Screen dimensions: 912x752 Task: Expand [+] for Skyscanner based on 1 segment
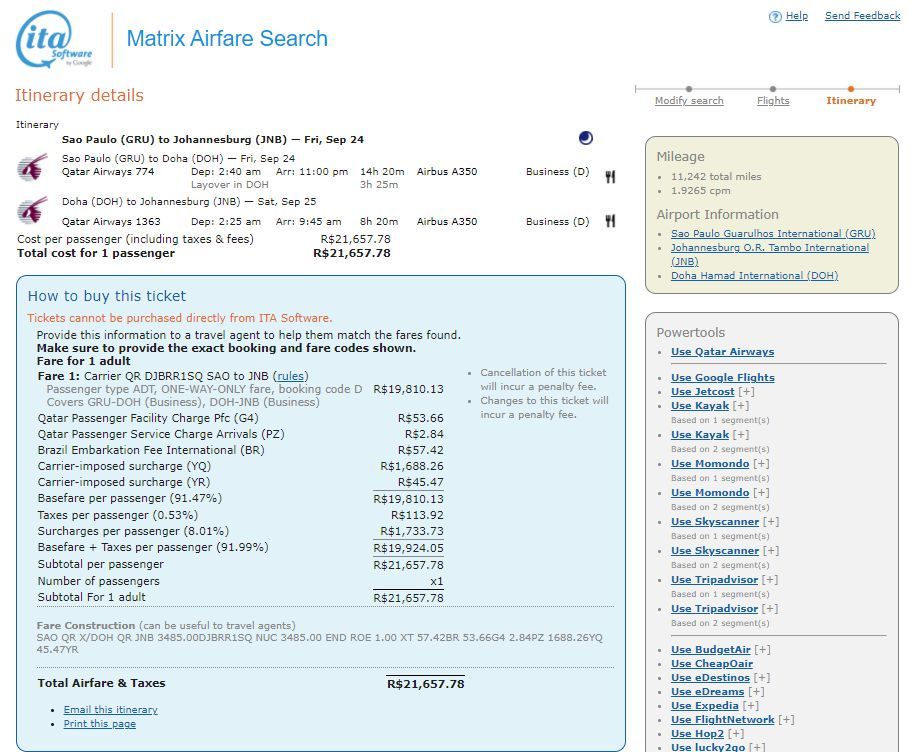[771, 522]
